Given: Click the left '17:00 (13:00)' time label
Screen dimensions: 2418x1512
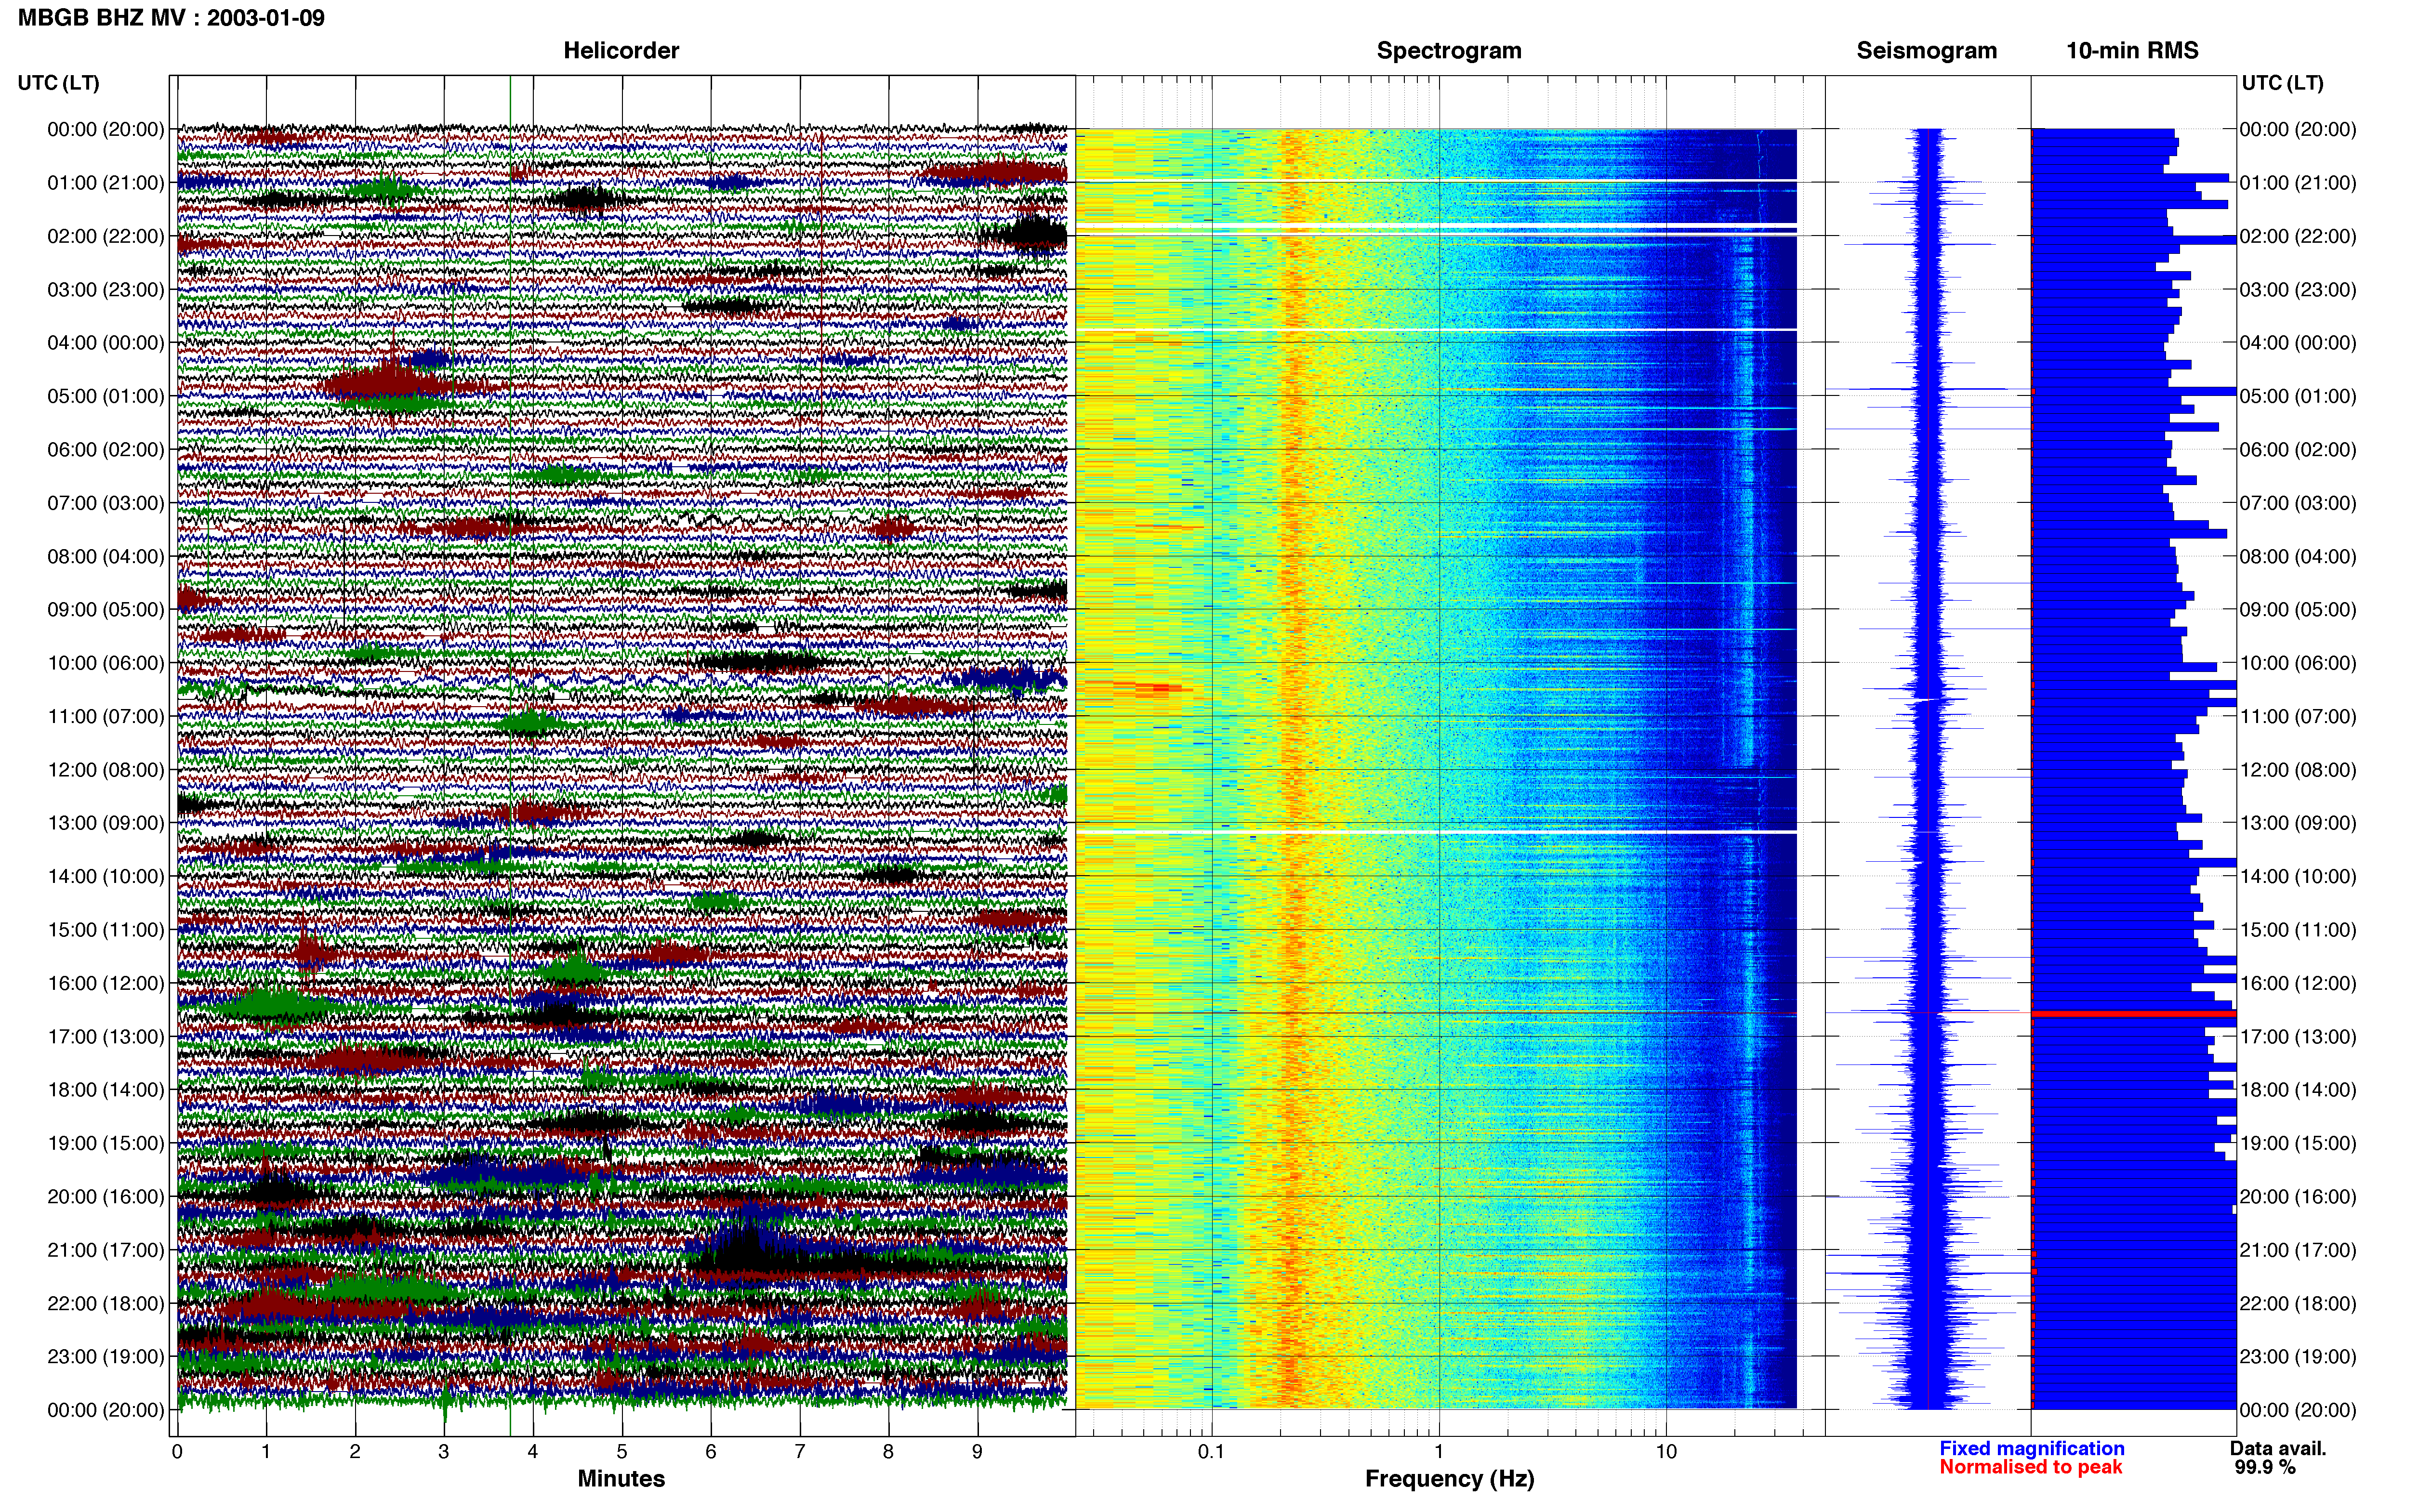Looking at the screenshot, I should click(x=106, y=1037).
